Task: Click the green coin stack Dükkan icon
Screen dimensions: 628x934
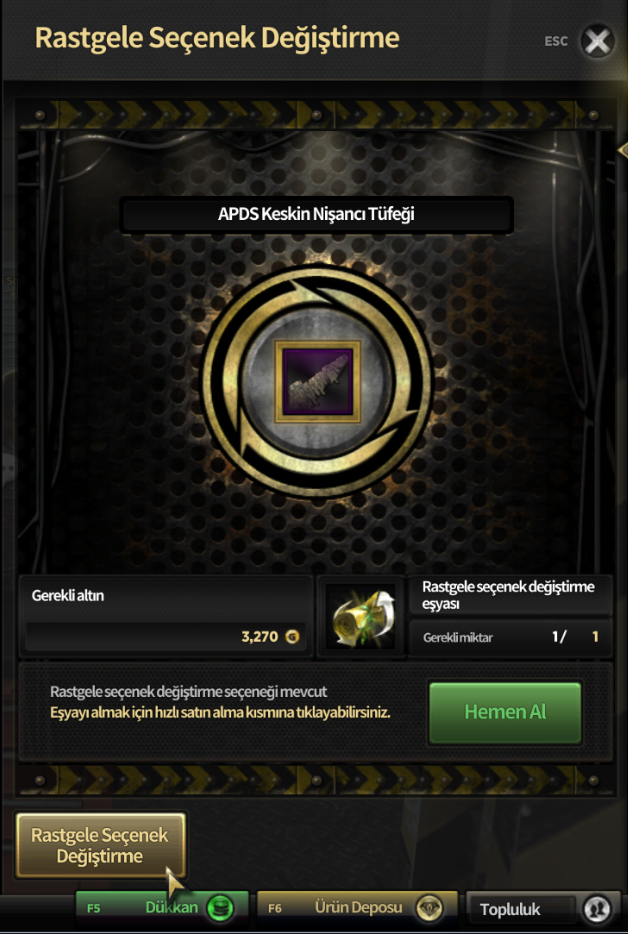Action: pyautogui.click(x=219, y=908)
